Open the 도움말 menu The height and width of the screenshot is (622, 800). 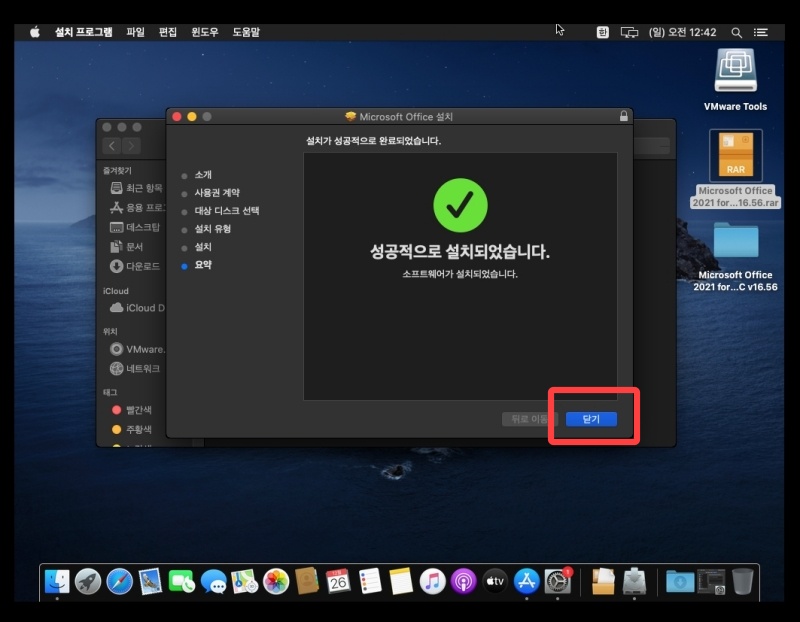pos(246,32)
